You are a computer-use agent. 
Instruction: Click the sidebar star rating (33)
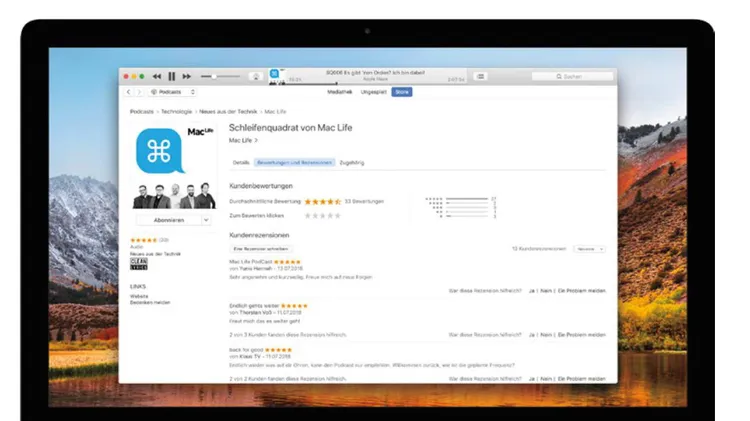[x=149, y=240]
